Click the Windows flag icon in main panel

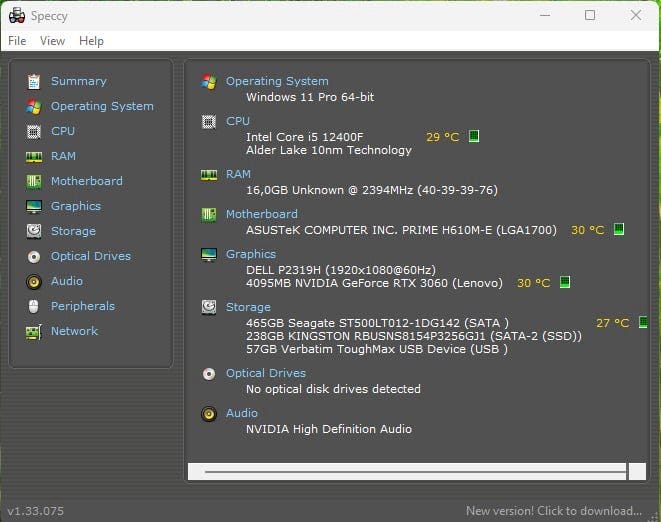(x=209, y=81)
